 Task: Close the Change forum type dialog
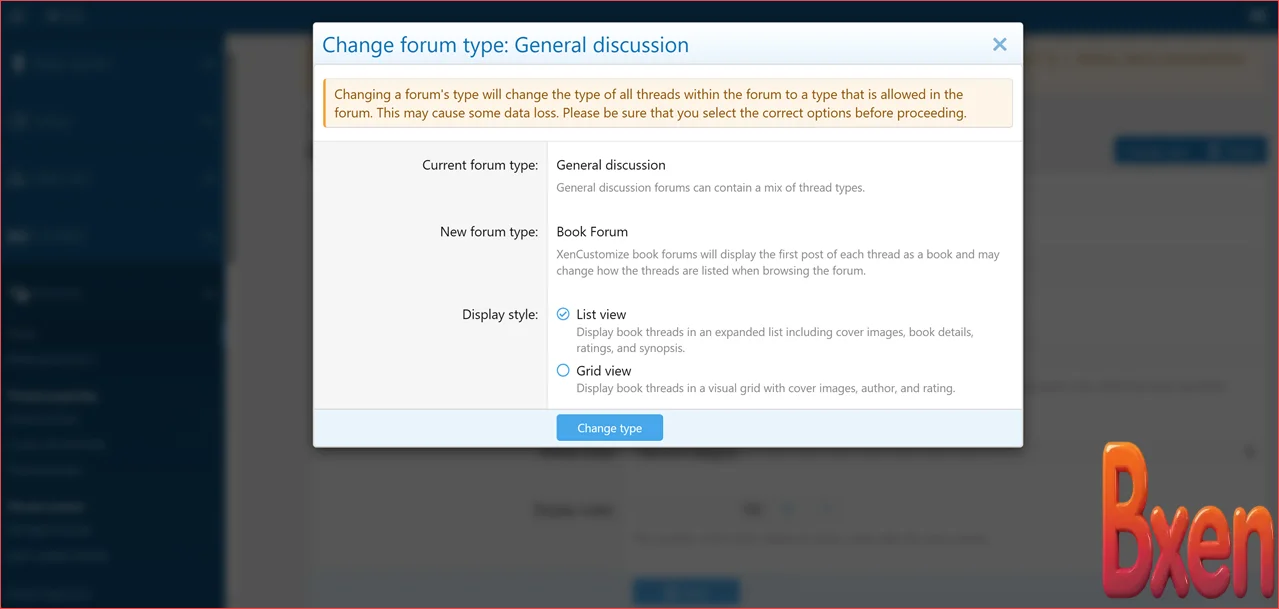pos(998,44)
